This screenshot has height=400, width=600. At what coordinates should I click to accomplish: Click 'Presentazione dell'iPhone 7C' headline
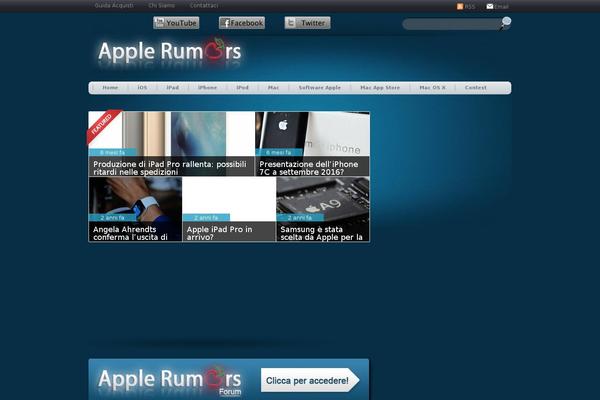(x=309, y=168)
